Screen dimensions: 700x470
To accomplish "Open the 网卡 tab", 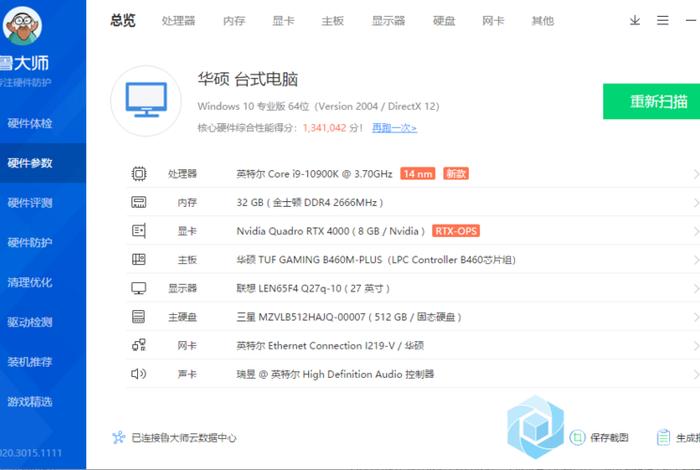I will click(493, 21).
